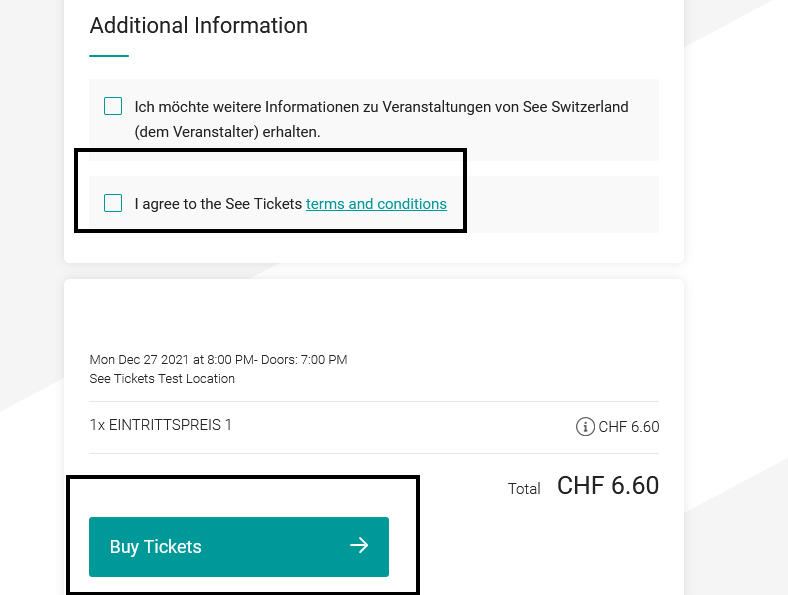Click the Additional Information heading
This screenshot has width=788, height=595.
199,25
